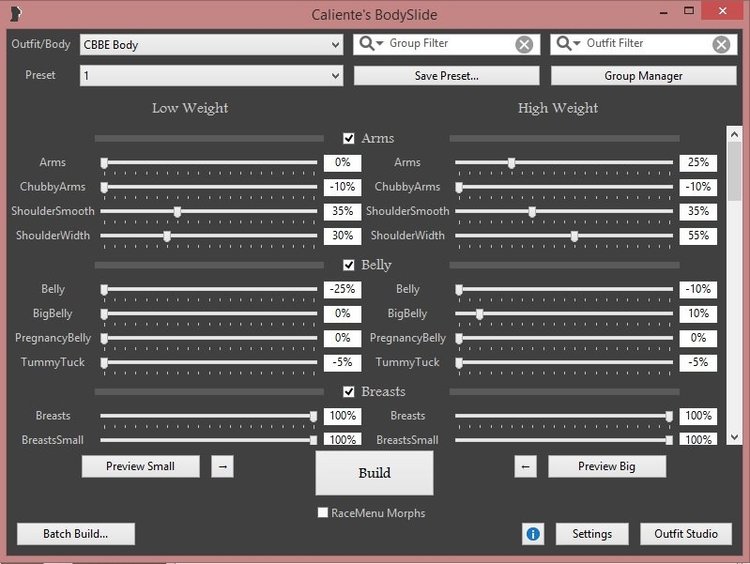Image resolution: width=750 pixels, height=564 pixels.
Task: Clear the Group Filter with its X icon
Action: 524,44
